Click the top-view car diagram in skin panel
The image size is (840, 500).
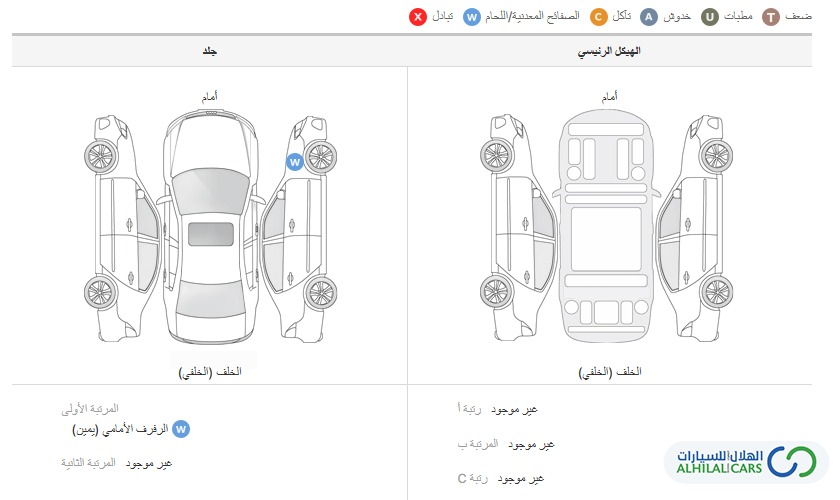click(x=211, y=227)
